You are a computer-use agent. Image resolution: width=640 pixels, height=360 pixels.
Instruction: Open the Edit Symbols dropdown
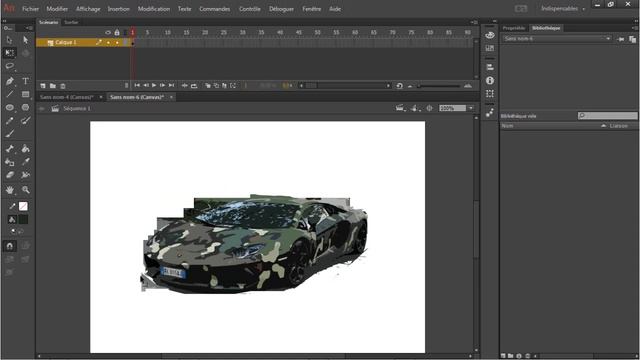click(415, 108)
